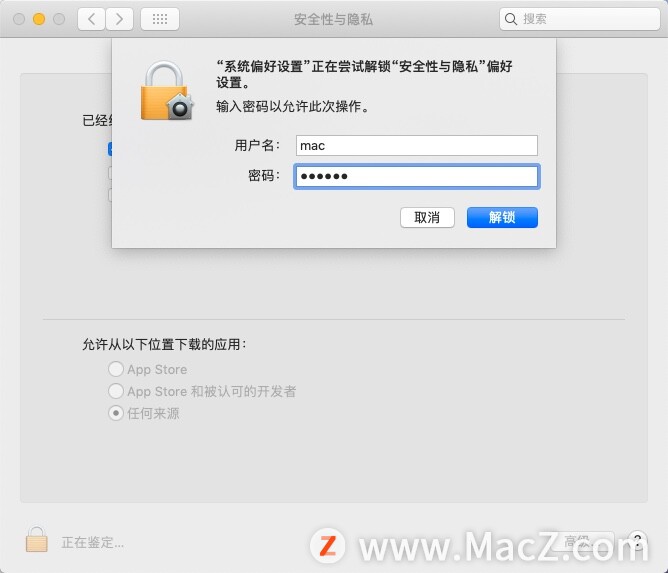Open the show-all preferences grid
The width and height of the screenshot is (668, 573).
160,19
